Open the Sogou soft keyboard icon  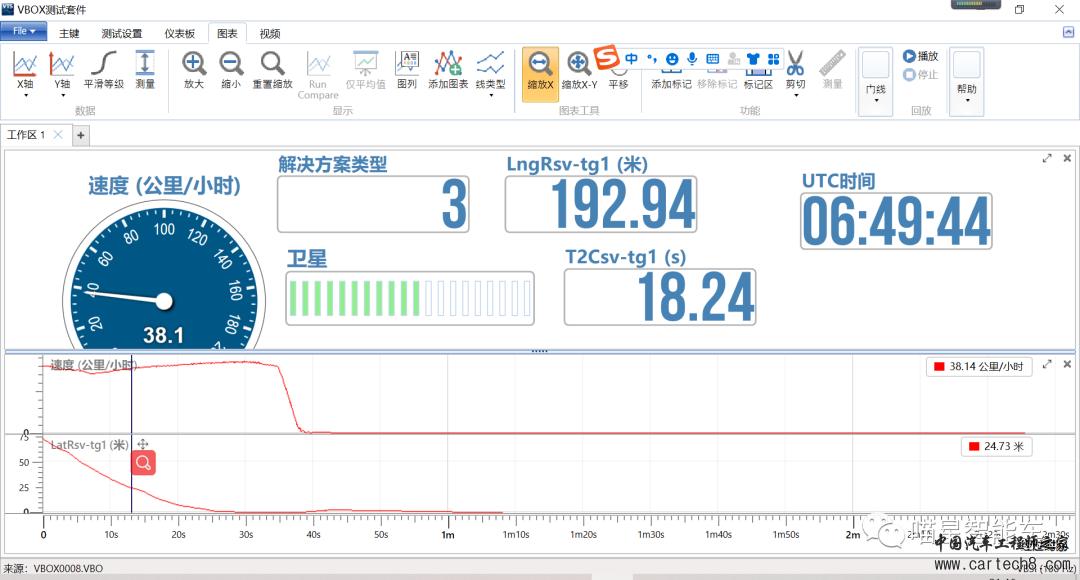tap(713, 59)
